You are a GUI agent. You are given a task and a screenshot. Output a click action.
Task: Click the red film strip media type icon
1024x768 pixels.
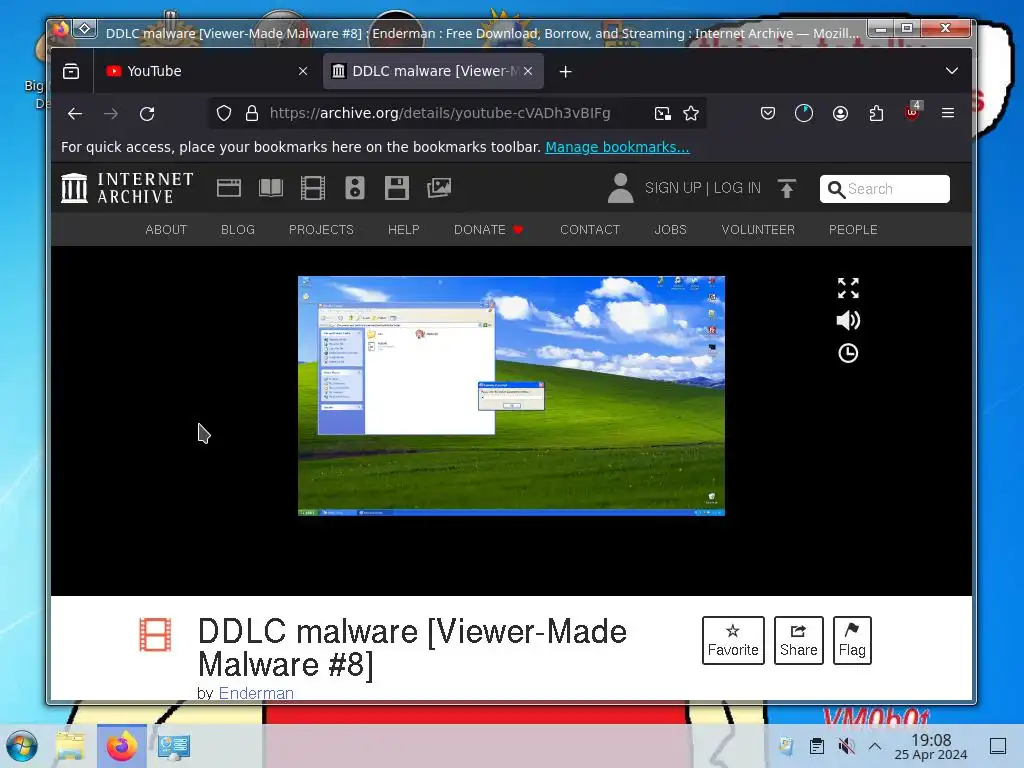pos(155,635)
